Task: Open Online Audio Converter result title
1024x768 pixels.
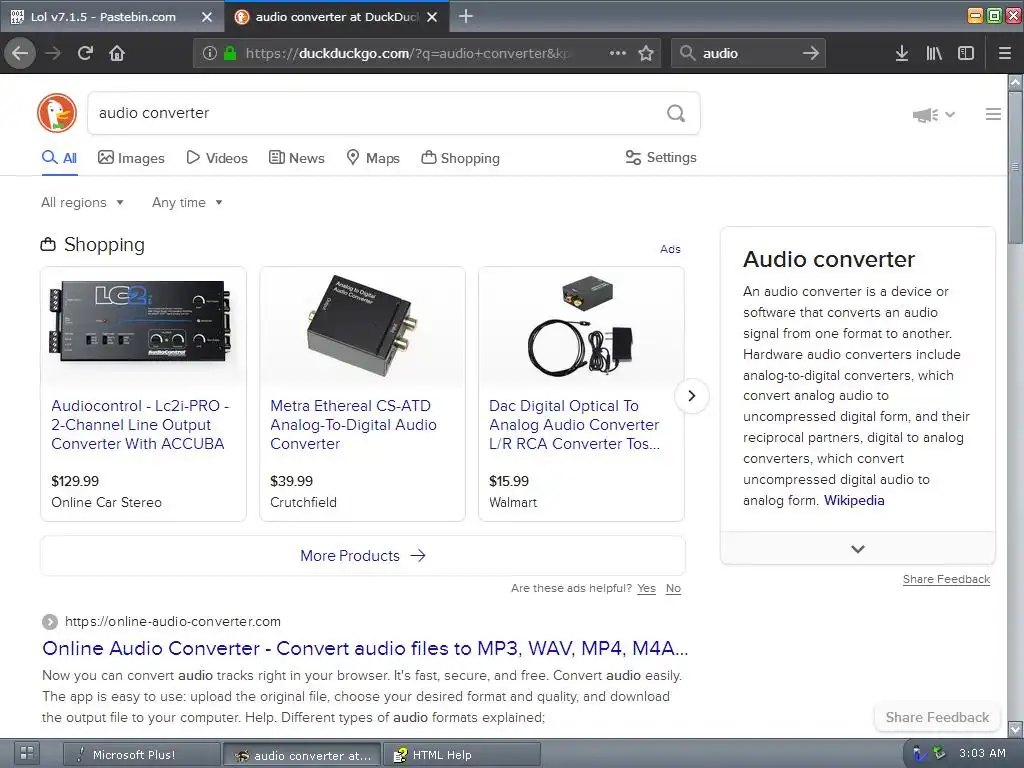Action: [x=365, y=648]
